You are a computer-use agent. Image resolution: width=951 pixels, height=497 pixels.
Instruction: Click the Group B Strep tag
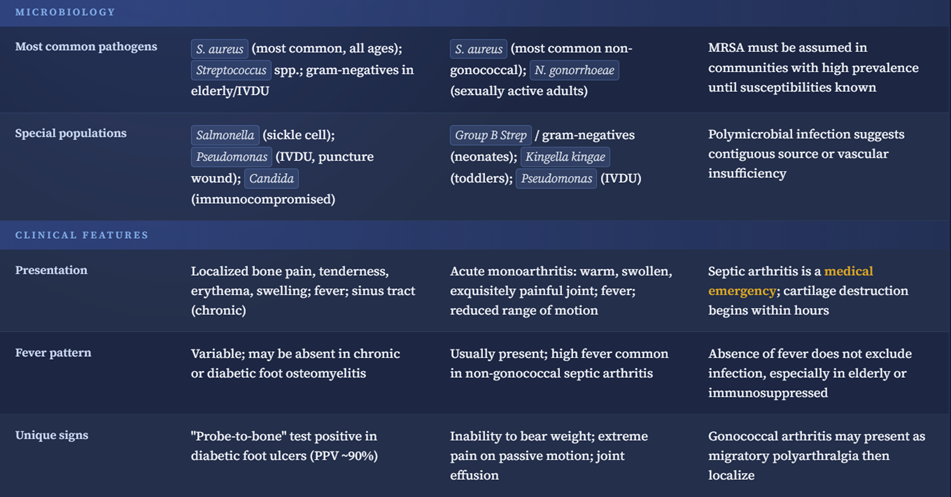coord(490,135)
